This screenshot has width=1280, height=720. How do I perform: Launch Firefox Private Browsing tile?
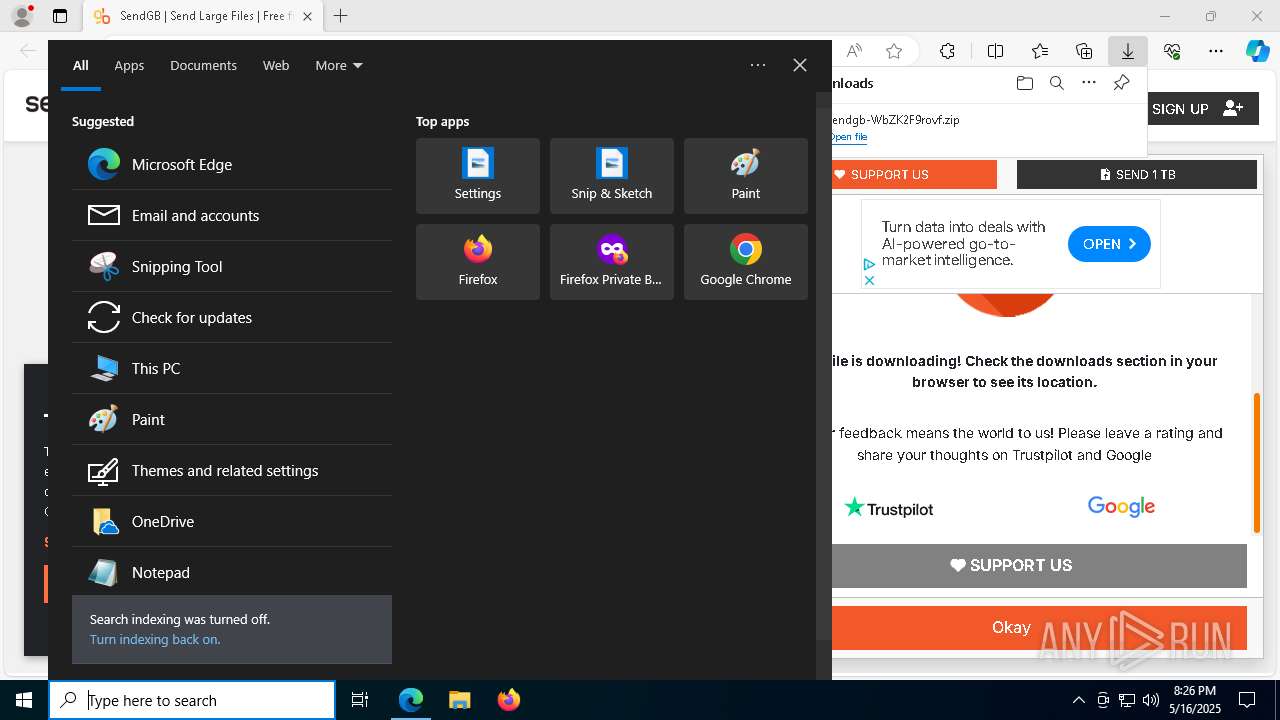click(612, 262)
